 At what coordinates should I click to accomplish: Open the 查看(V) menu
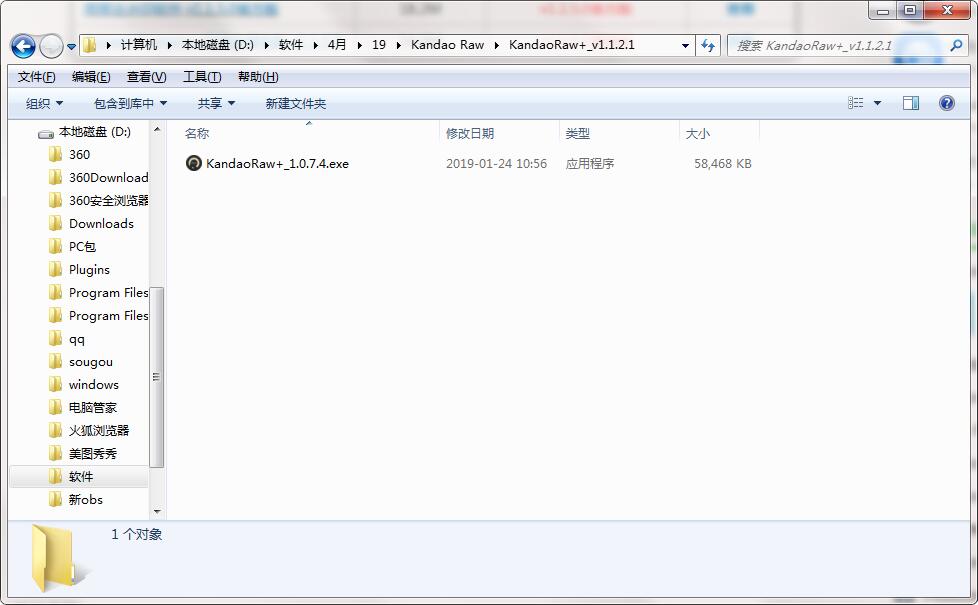click(x=147, y=77)
